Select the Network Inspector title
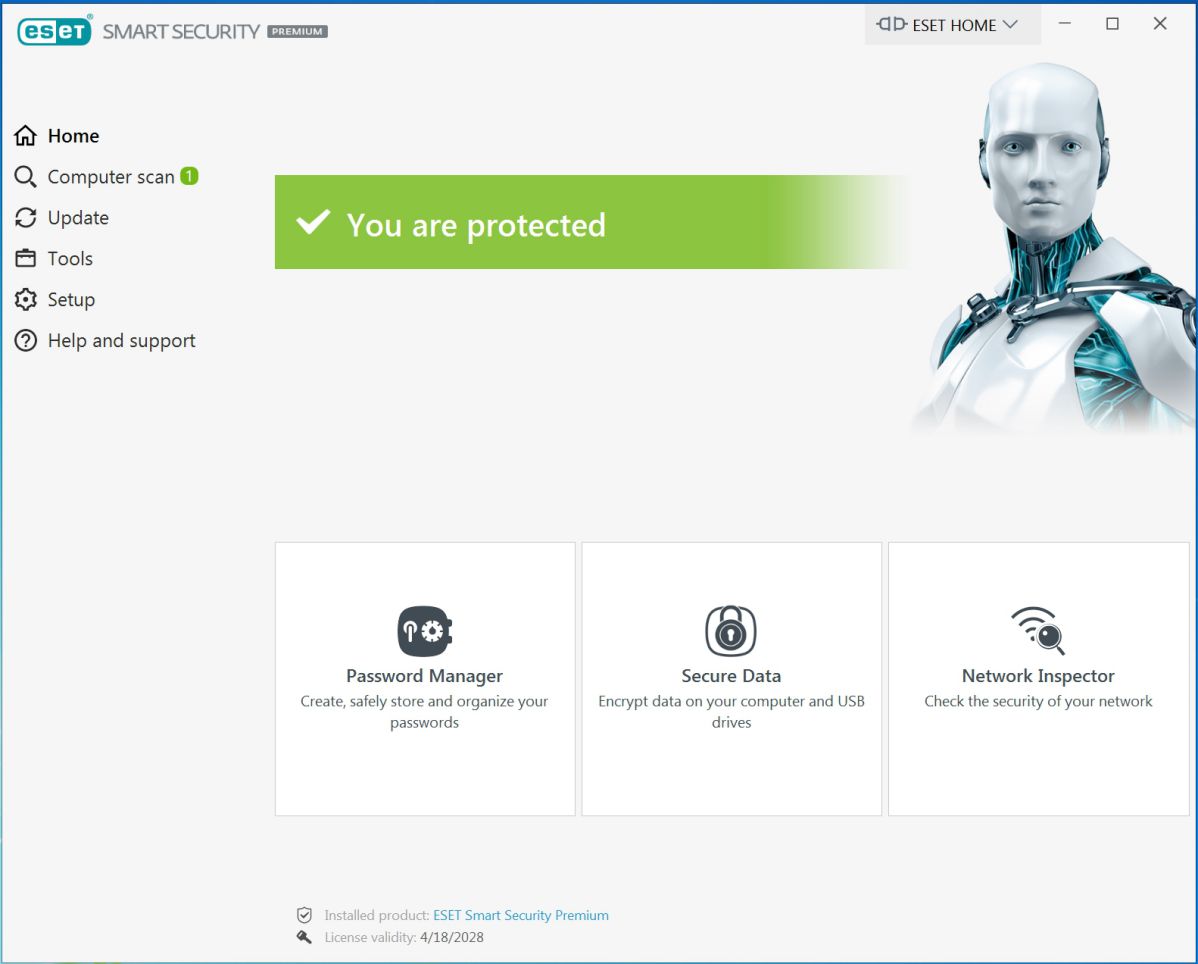Screen dimensions: 1198x964 tap(1038, 676)
